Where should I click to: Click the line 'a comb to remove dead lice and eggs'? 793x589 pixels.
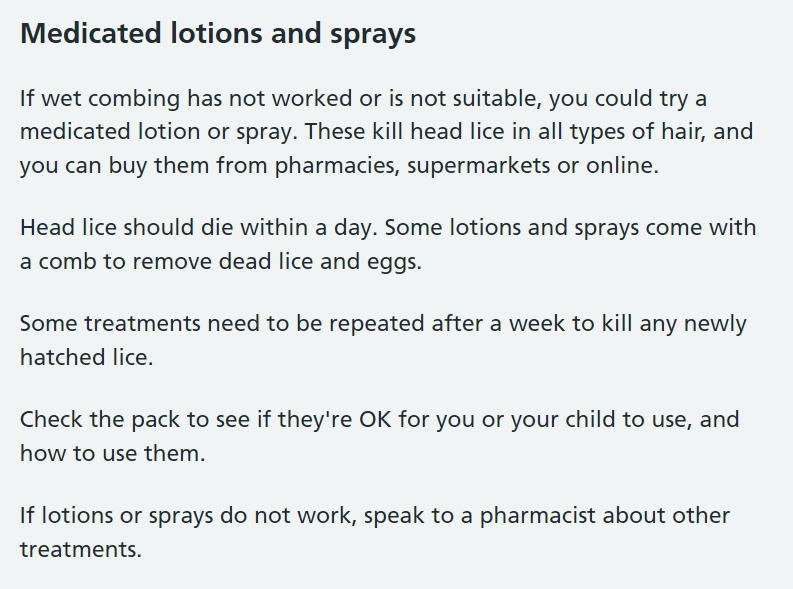(221, 261)
